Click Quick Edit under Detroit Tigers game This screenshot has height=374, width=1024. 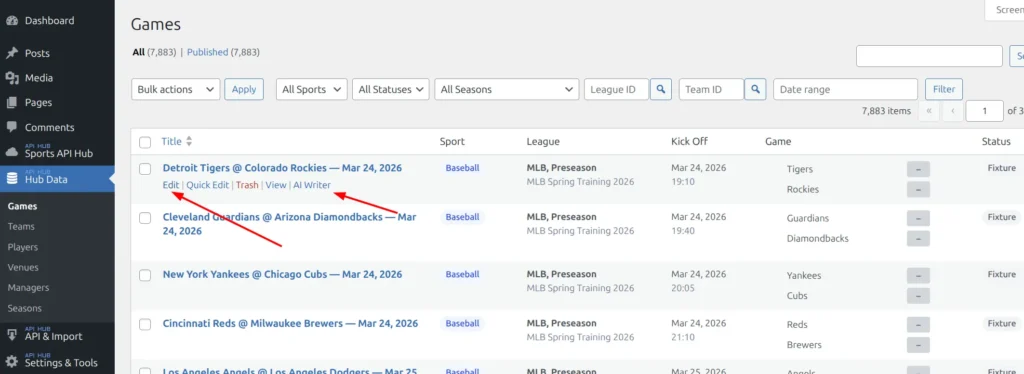point(208,185)
